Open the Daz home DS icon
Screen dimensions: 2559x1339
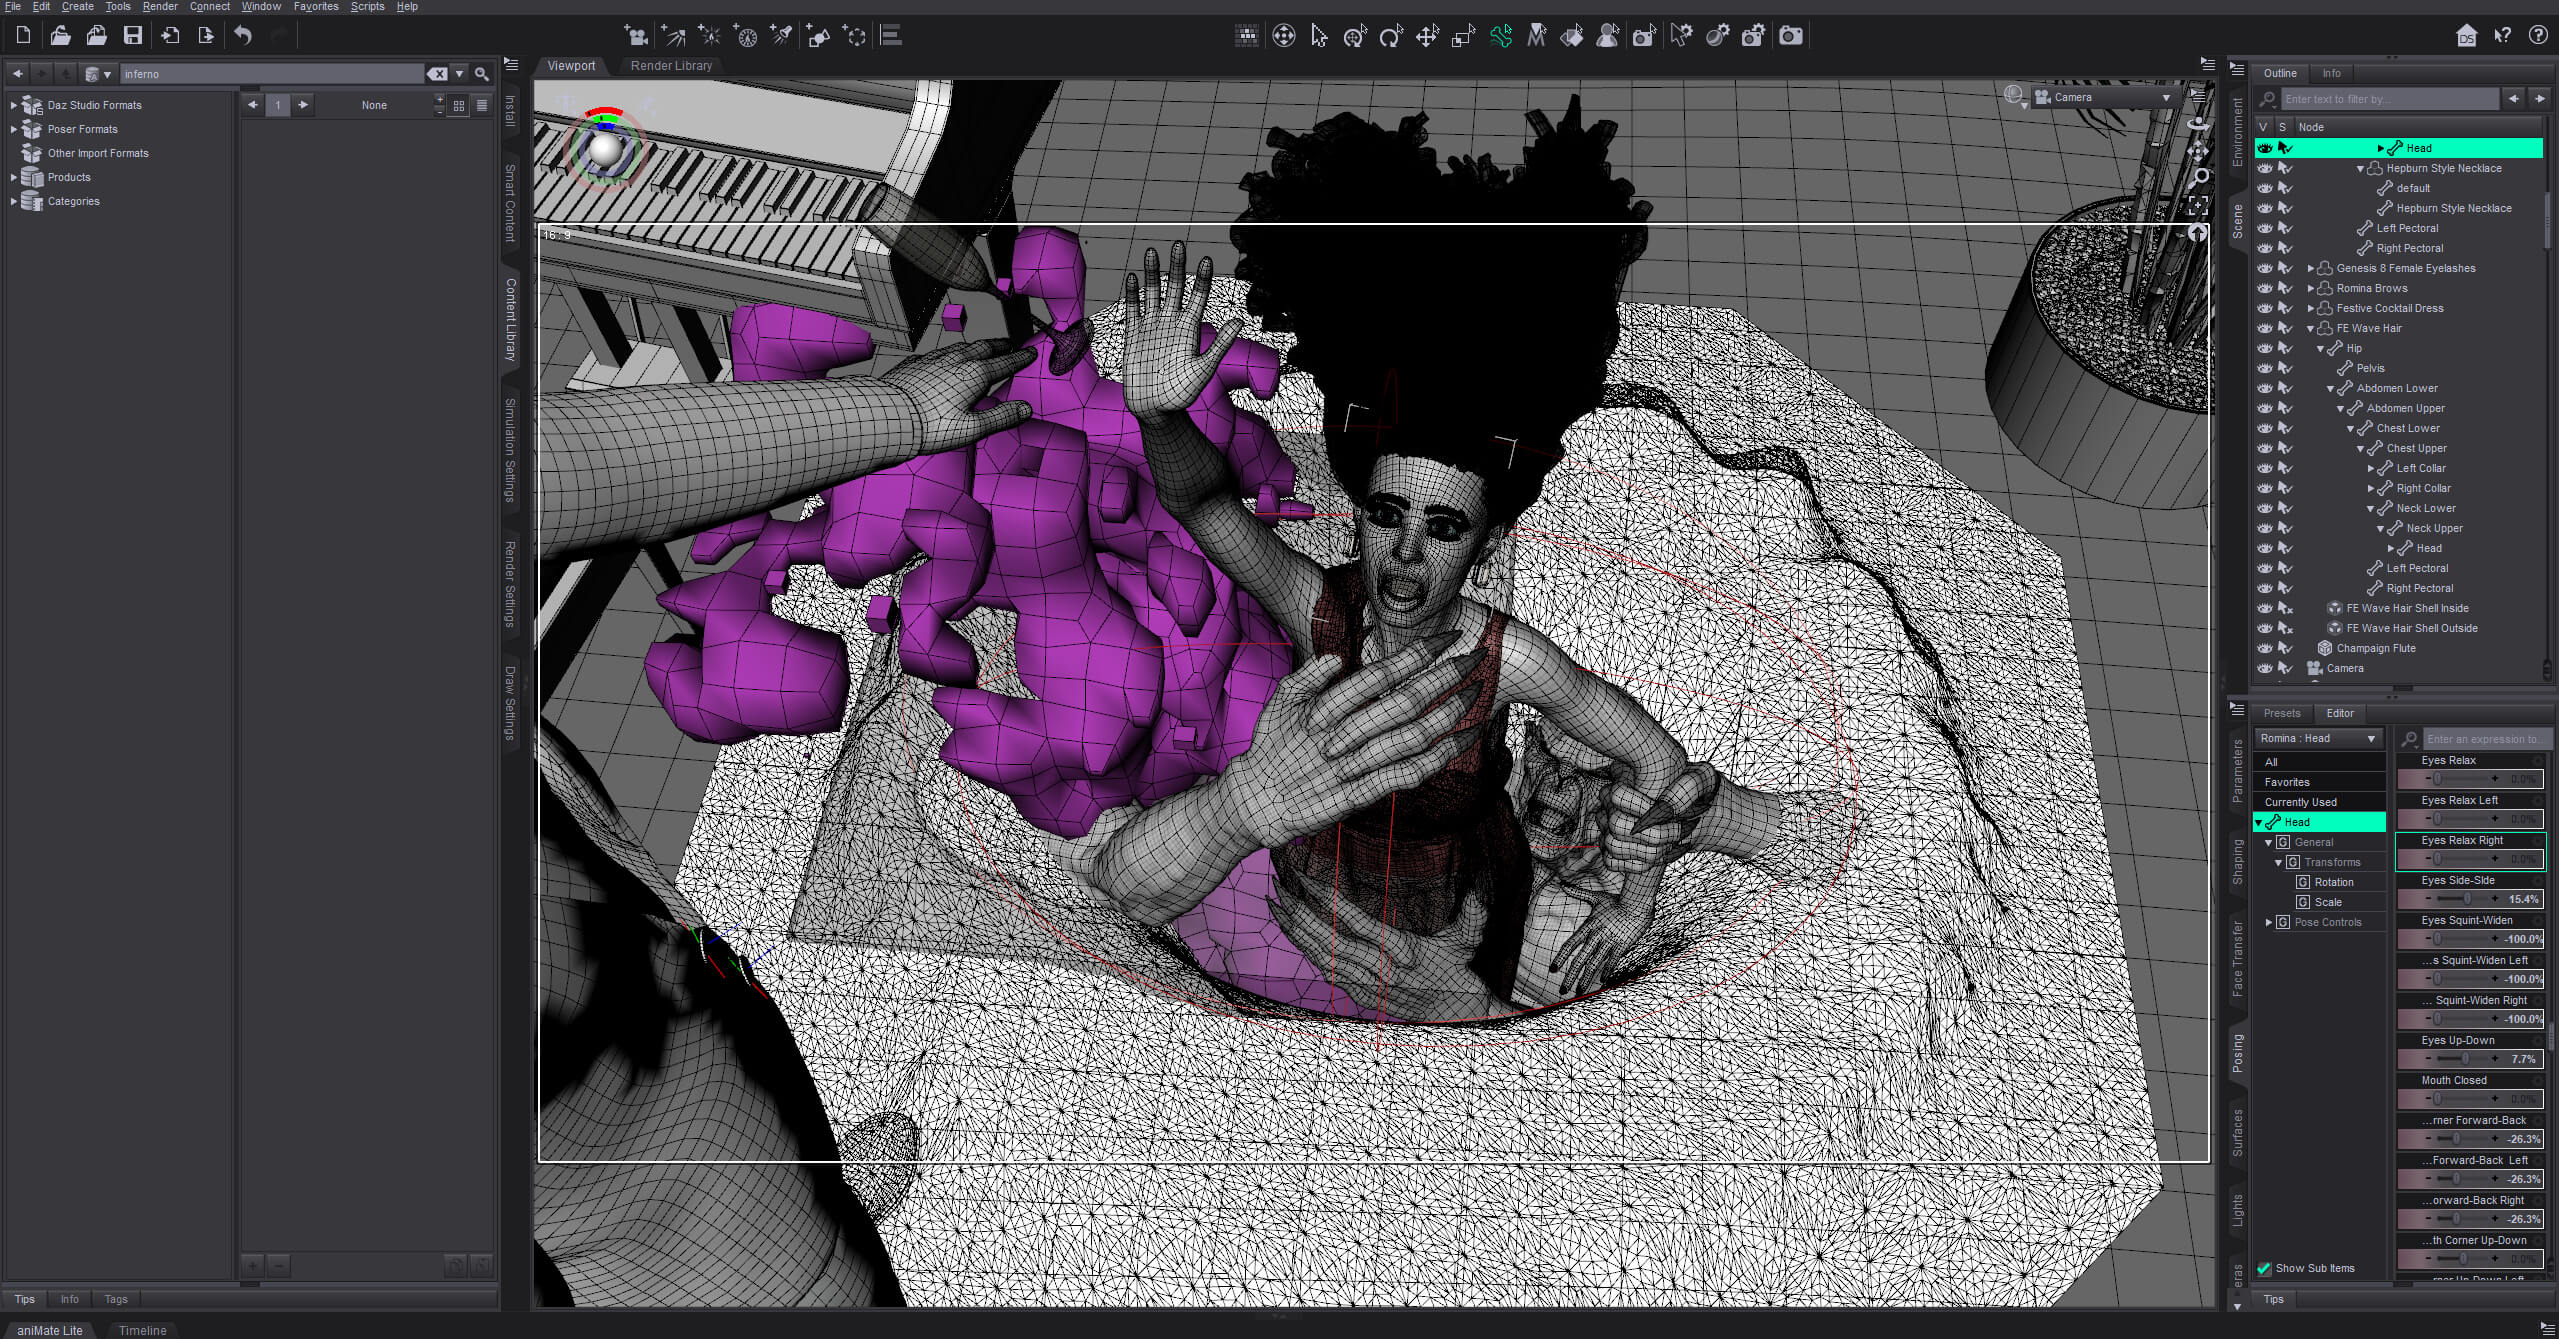pyautogui.click(x=2466, y=36)
